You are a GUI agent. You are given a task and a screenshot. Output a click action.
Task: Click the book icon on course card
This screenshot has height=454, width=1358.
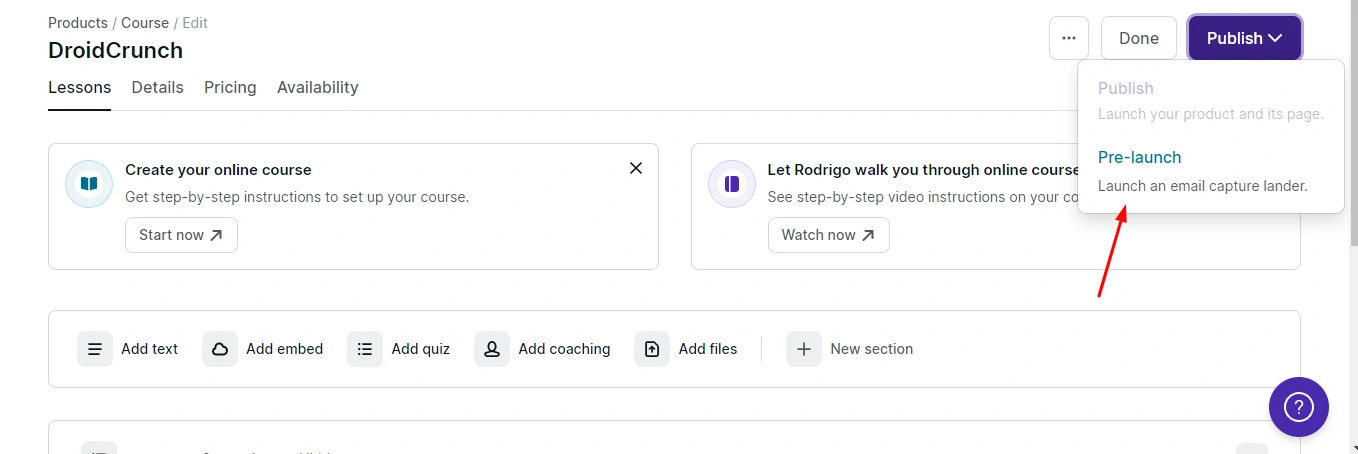(x=89, y=184)
